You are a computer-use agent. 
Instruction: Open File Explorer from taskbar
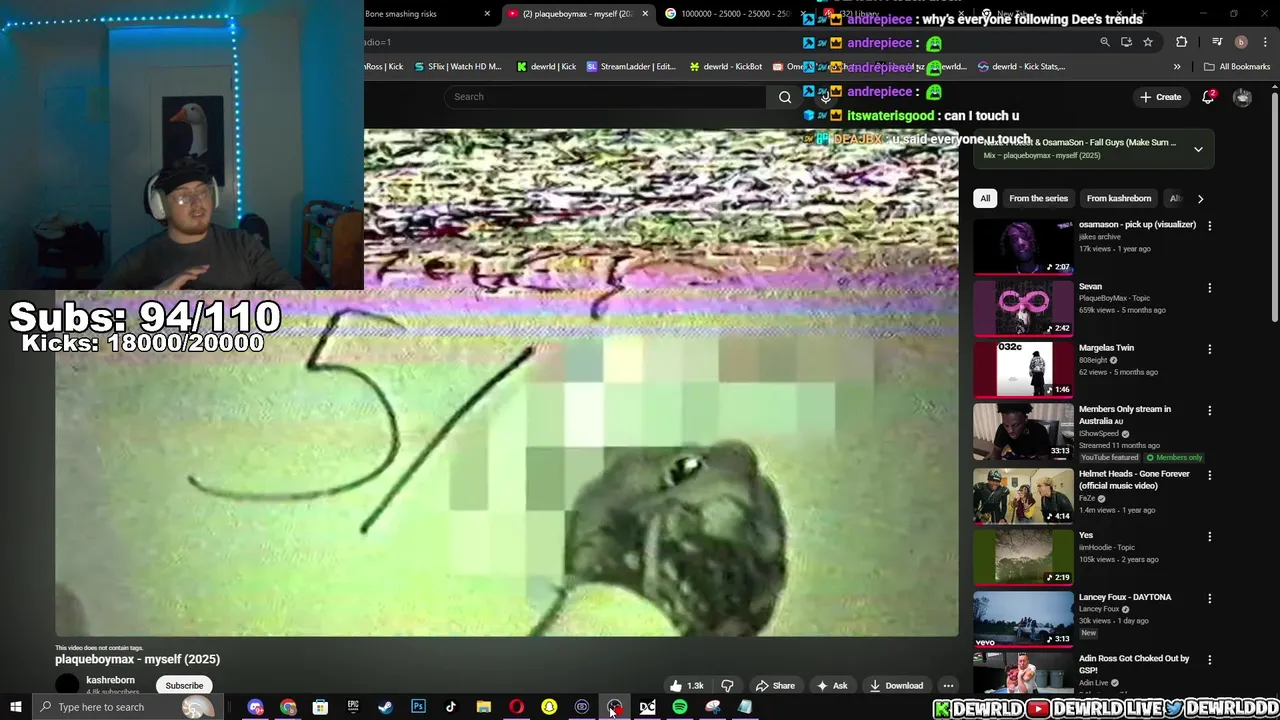[x=483, y=707]
